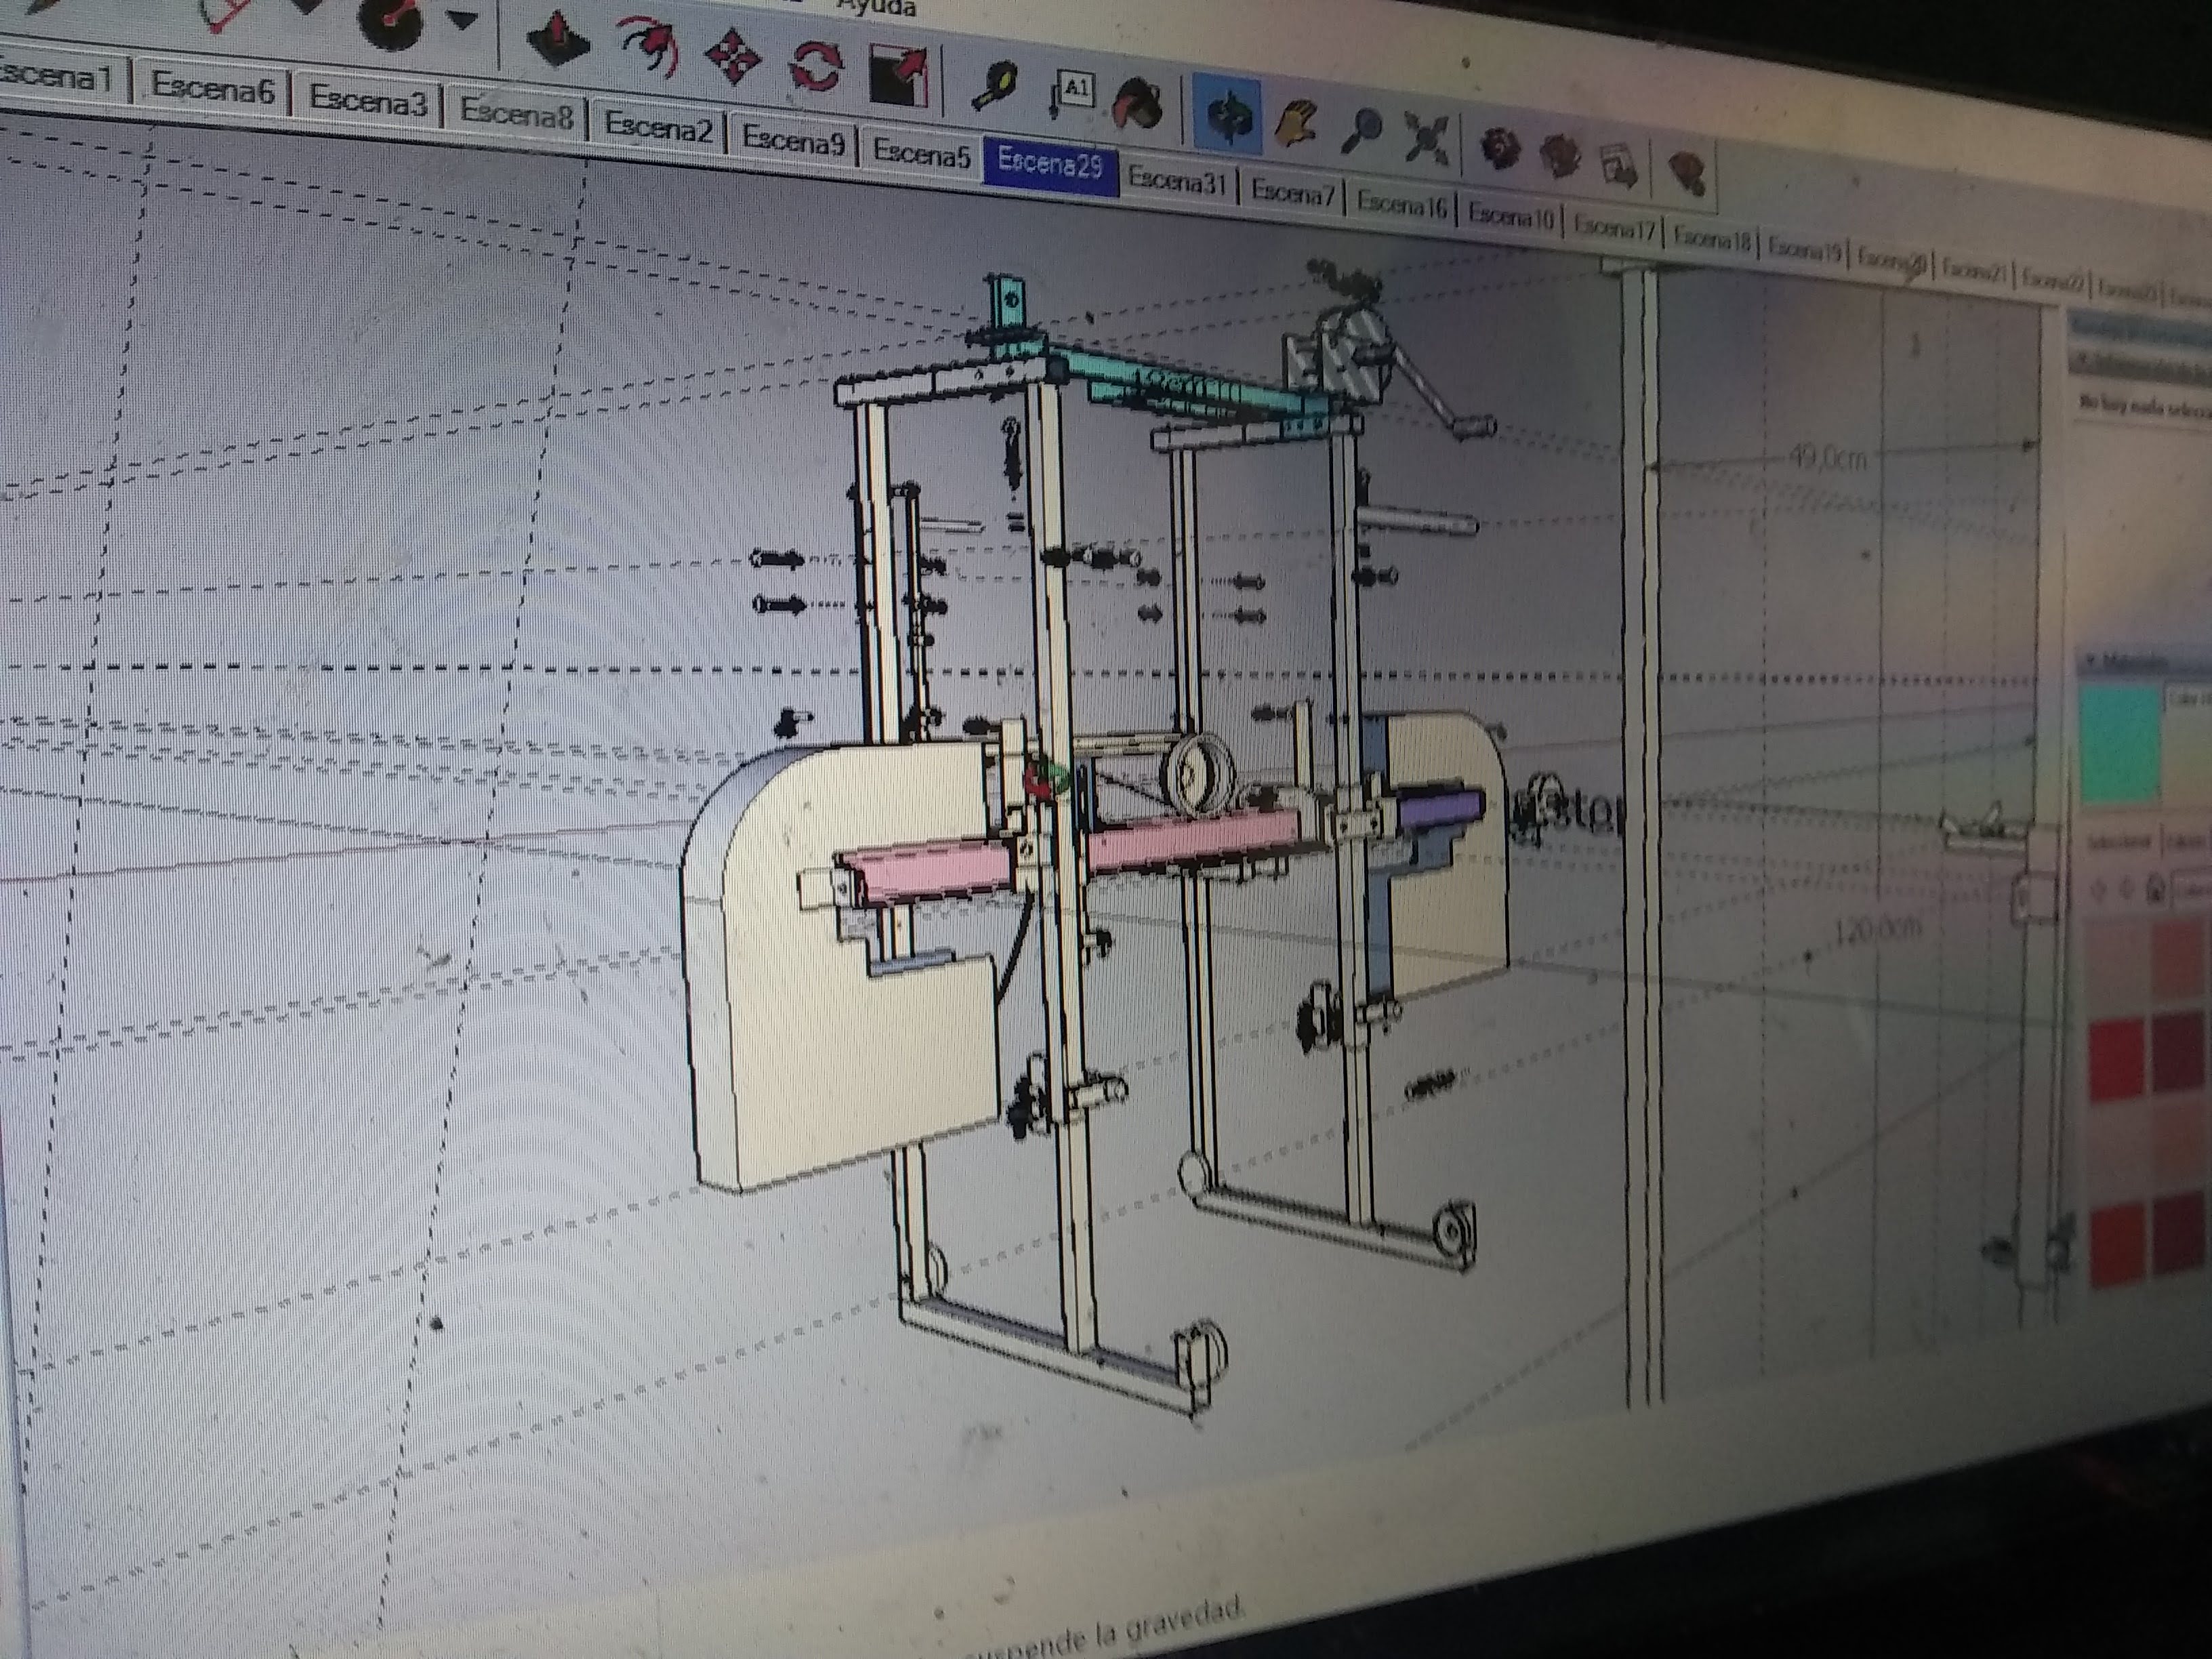Click the materials home icon
This screenshot has width=2212, height=1659.
[2156, 888]
